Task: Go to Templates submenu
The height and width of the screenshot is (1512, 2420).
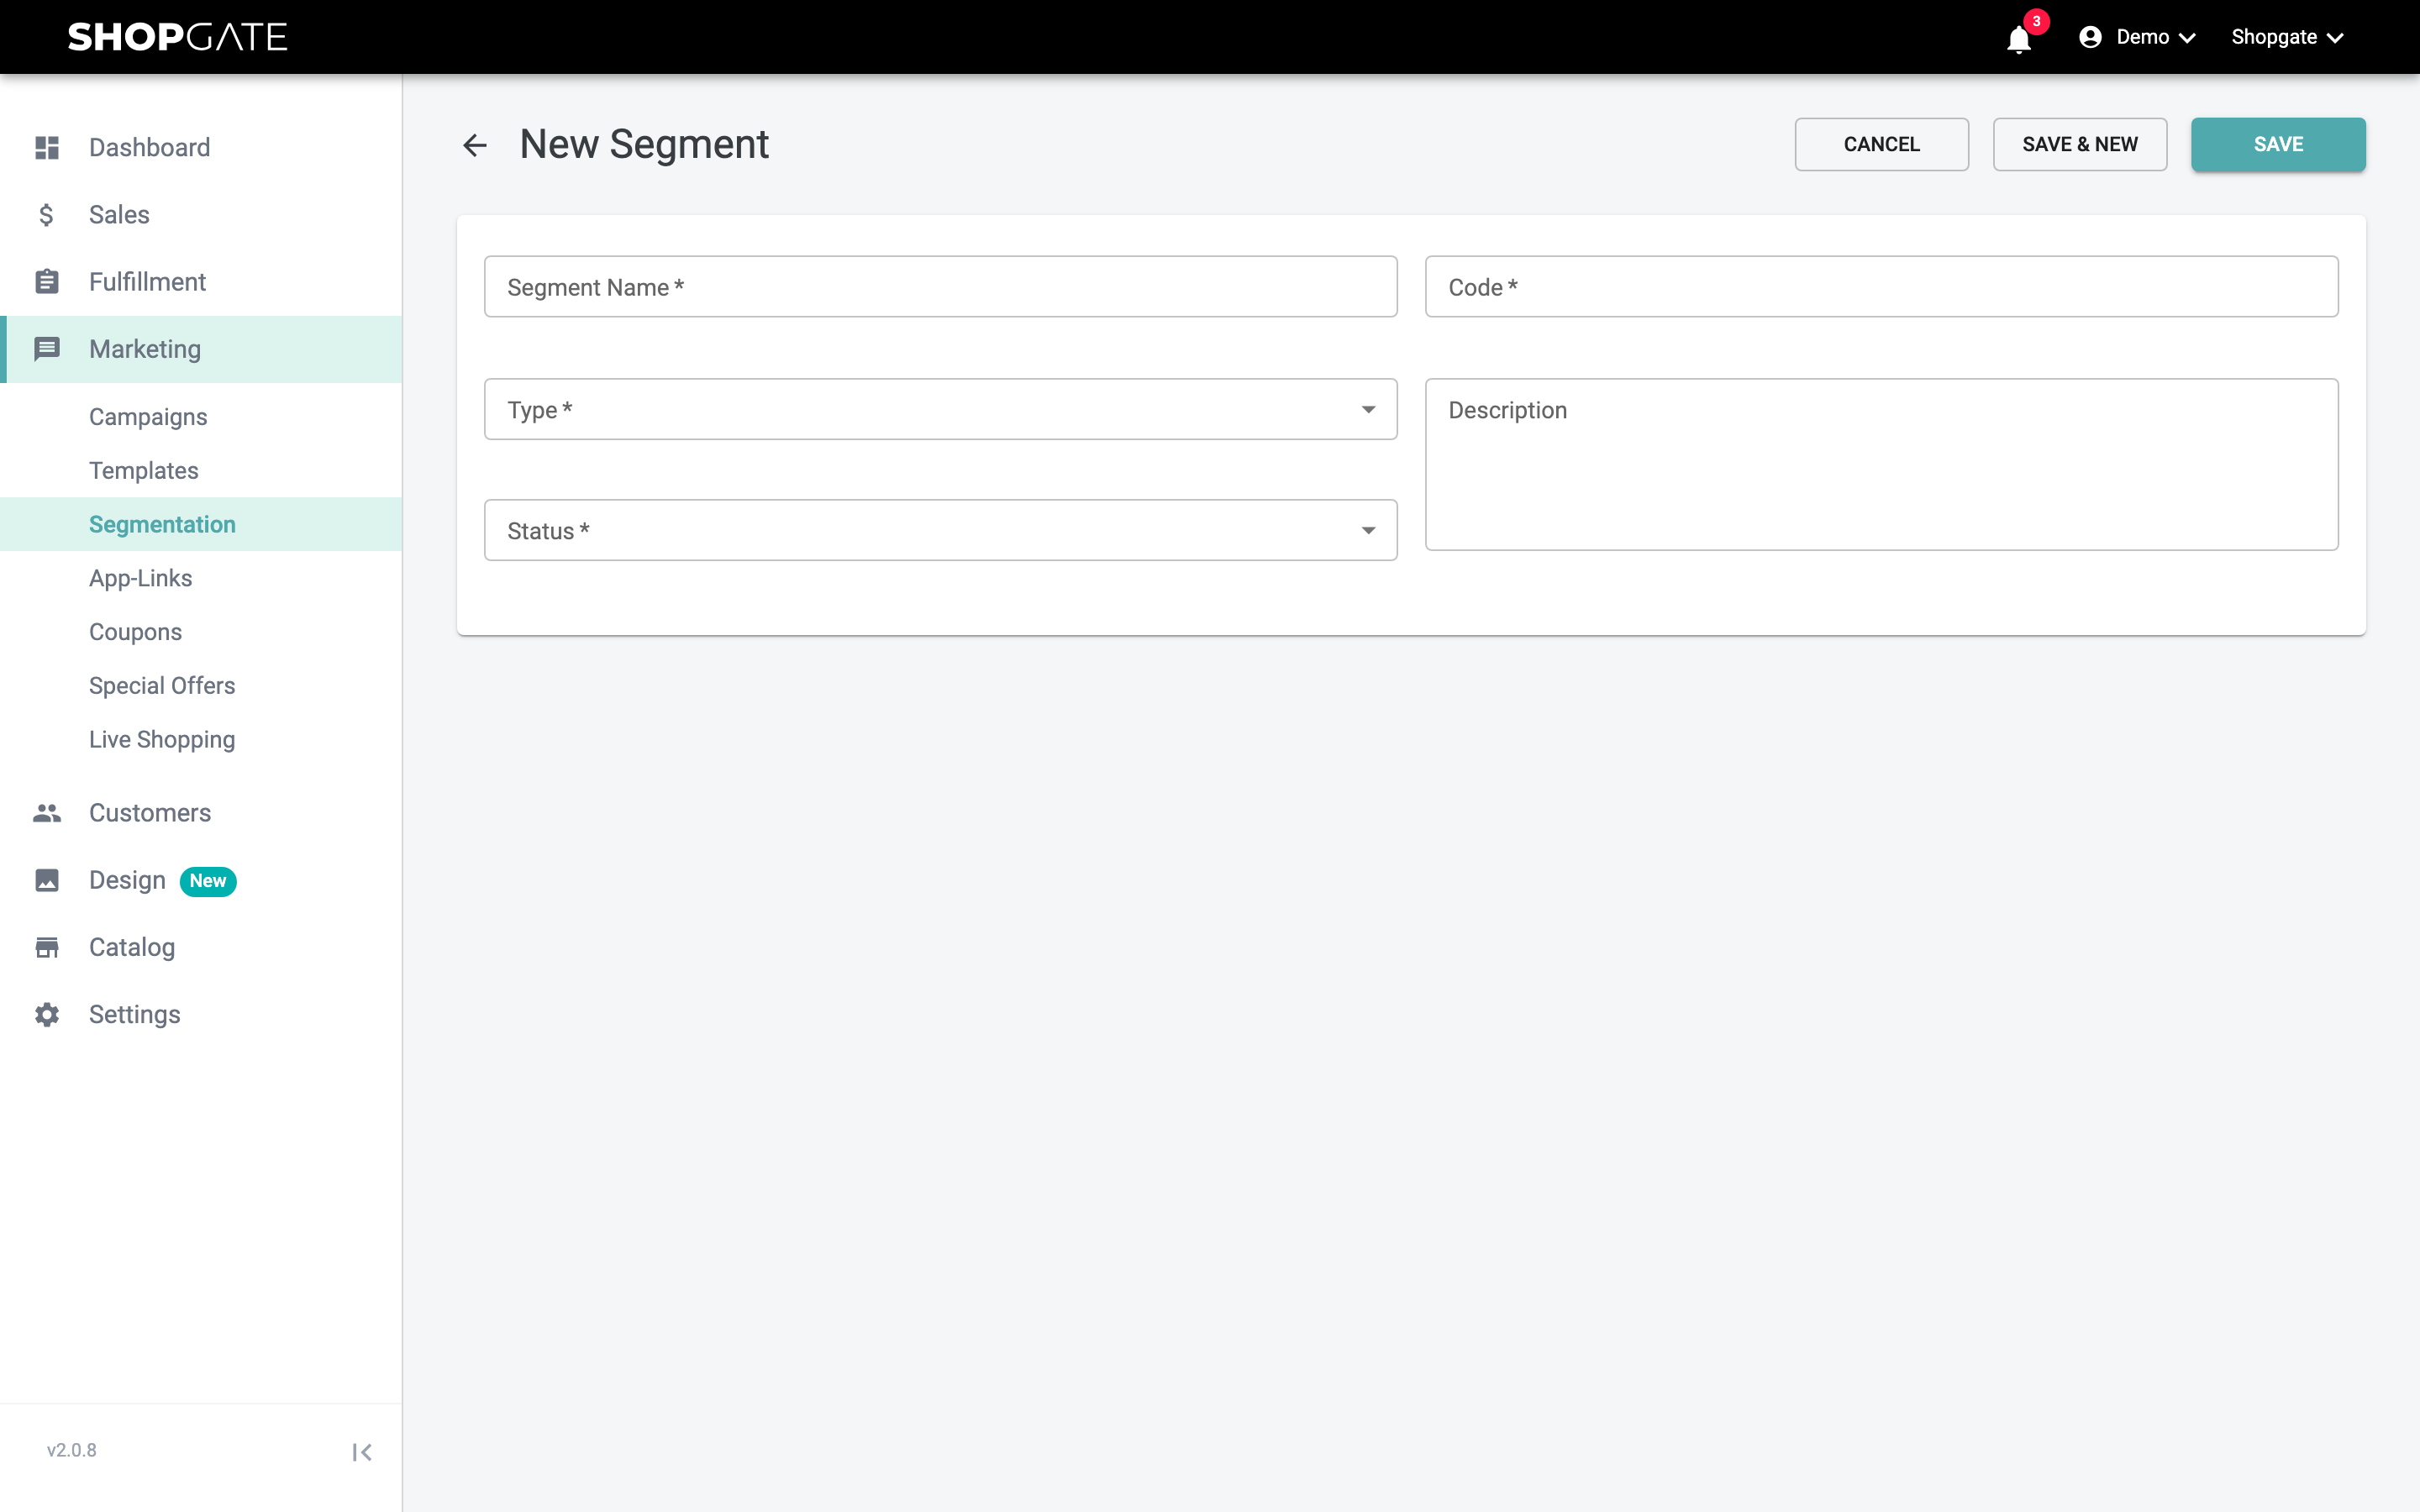Action: pyautogui.click(x=201, y=470)
